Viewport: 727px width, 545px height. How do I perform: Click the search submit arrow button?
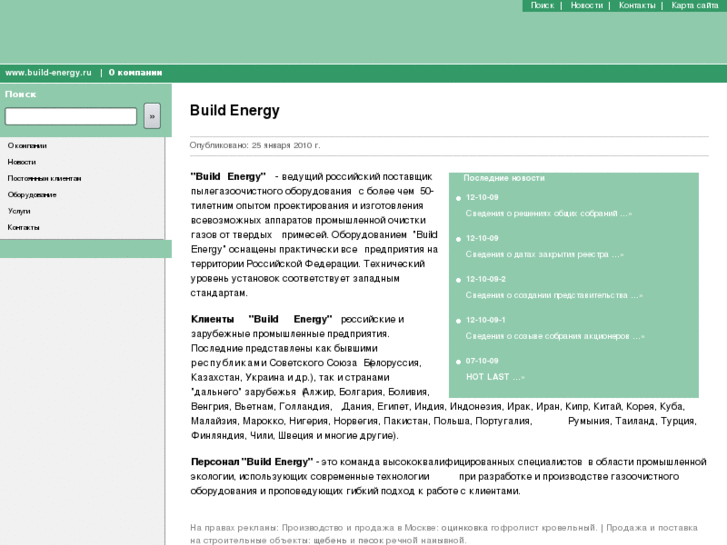tap(152, 116)
